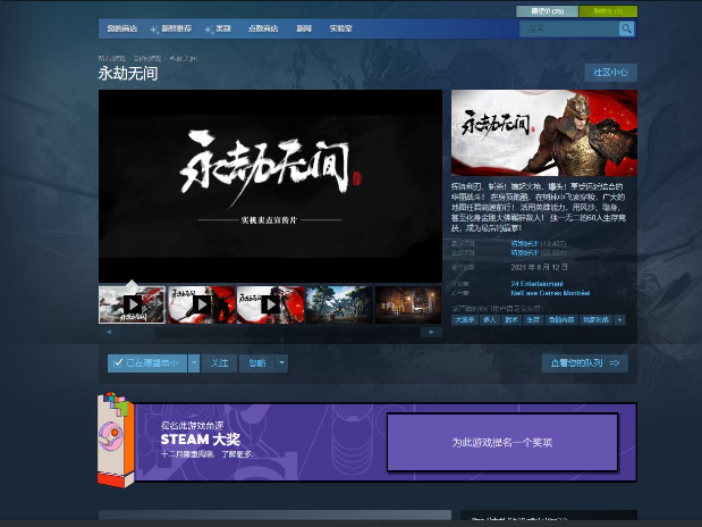Open the green shopping cart button
Screen dimensions: 702x527
point(608,11)
